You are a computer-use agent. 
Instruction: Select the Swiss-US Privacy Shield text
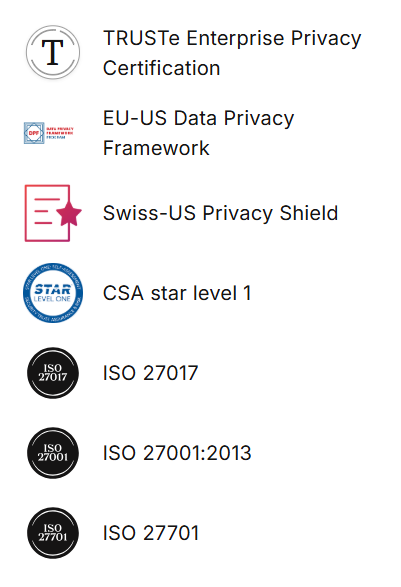(221, 213)
